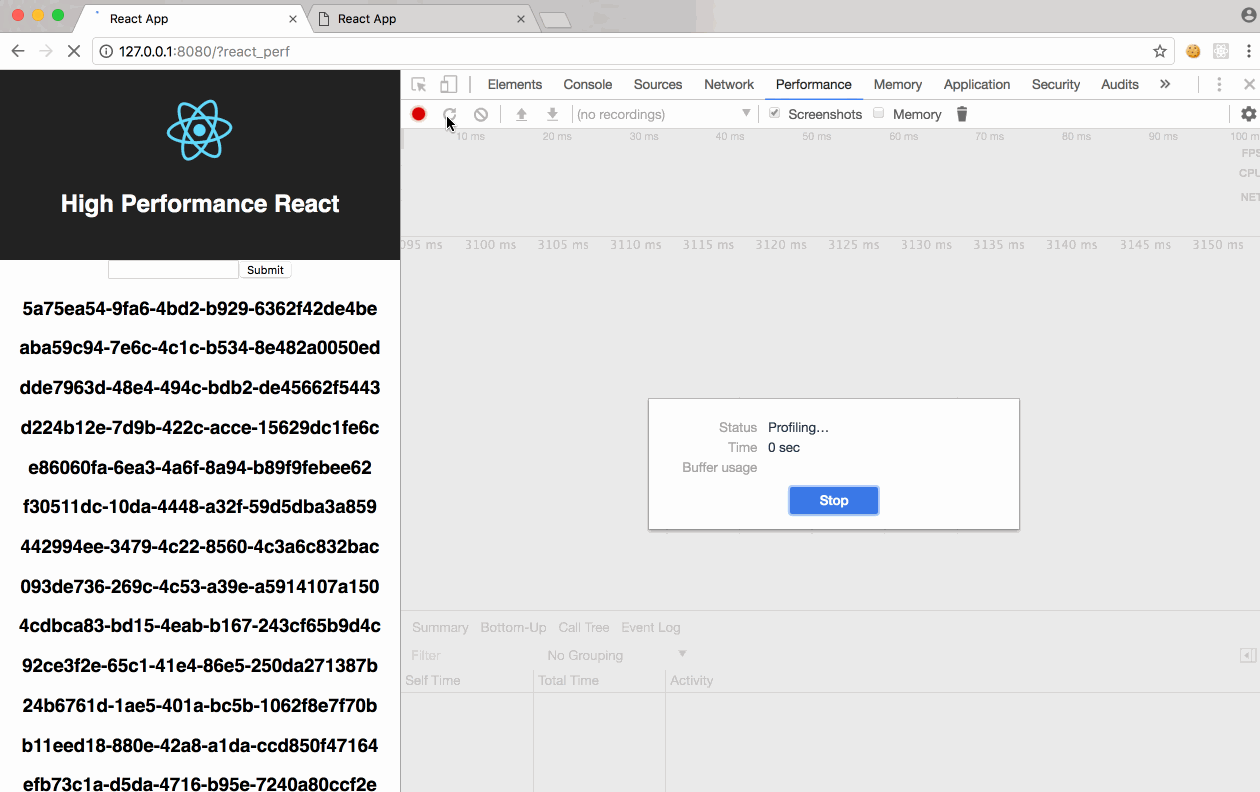Click the text input beside Submit

pos(173,270)
